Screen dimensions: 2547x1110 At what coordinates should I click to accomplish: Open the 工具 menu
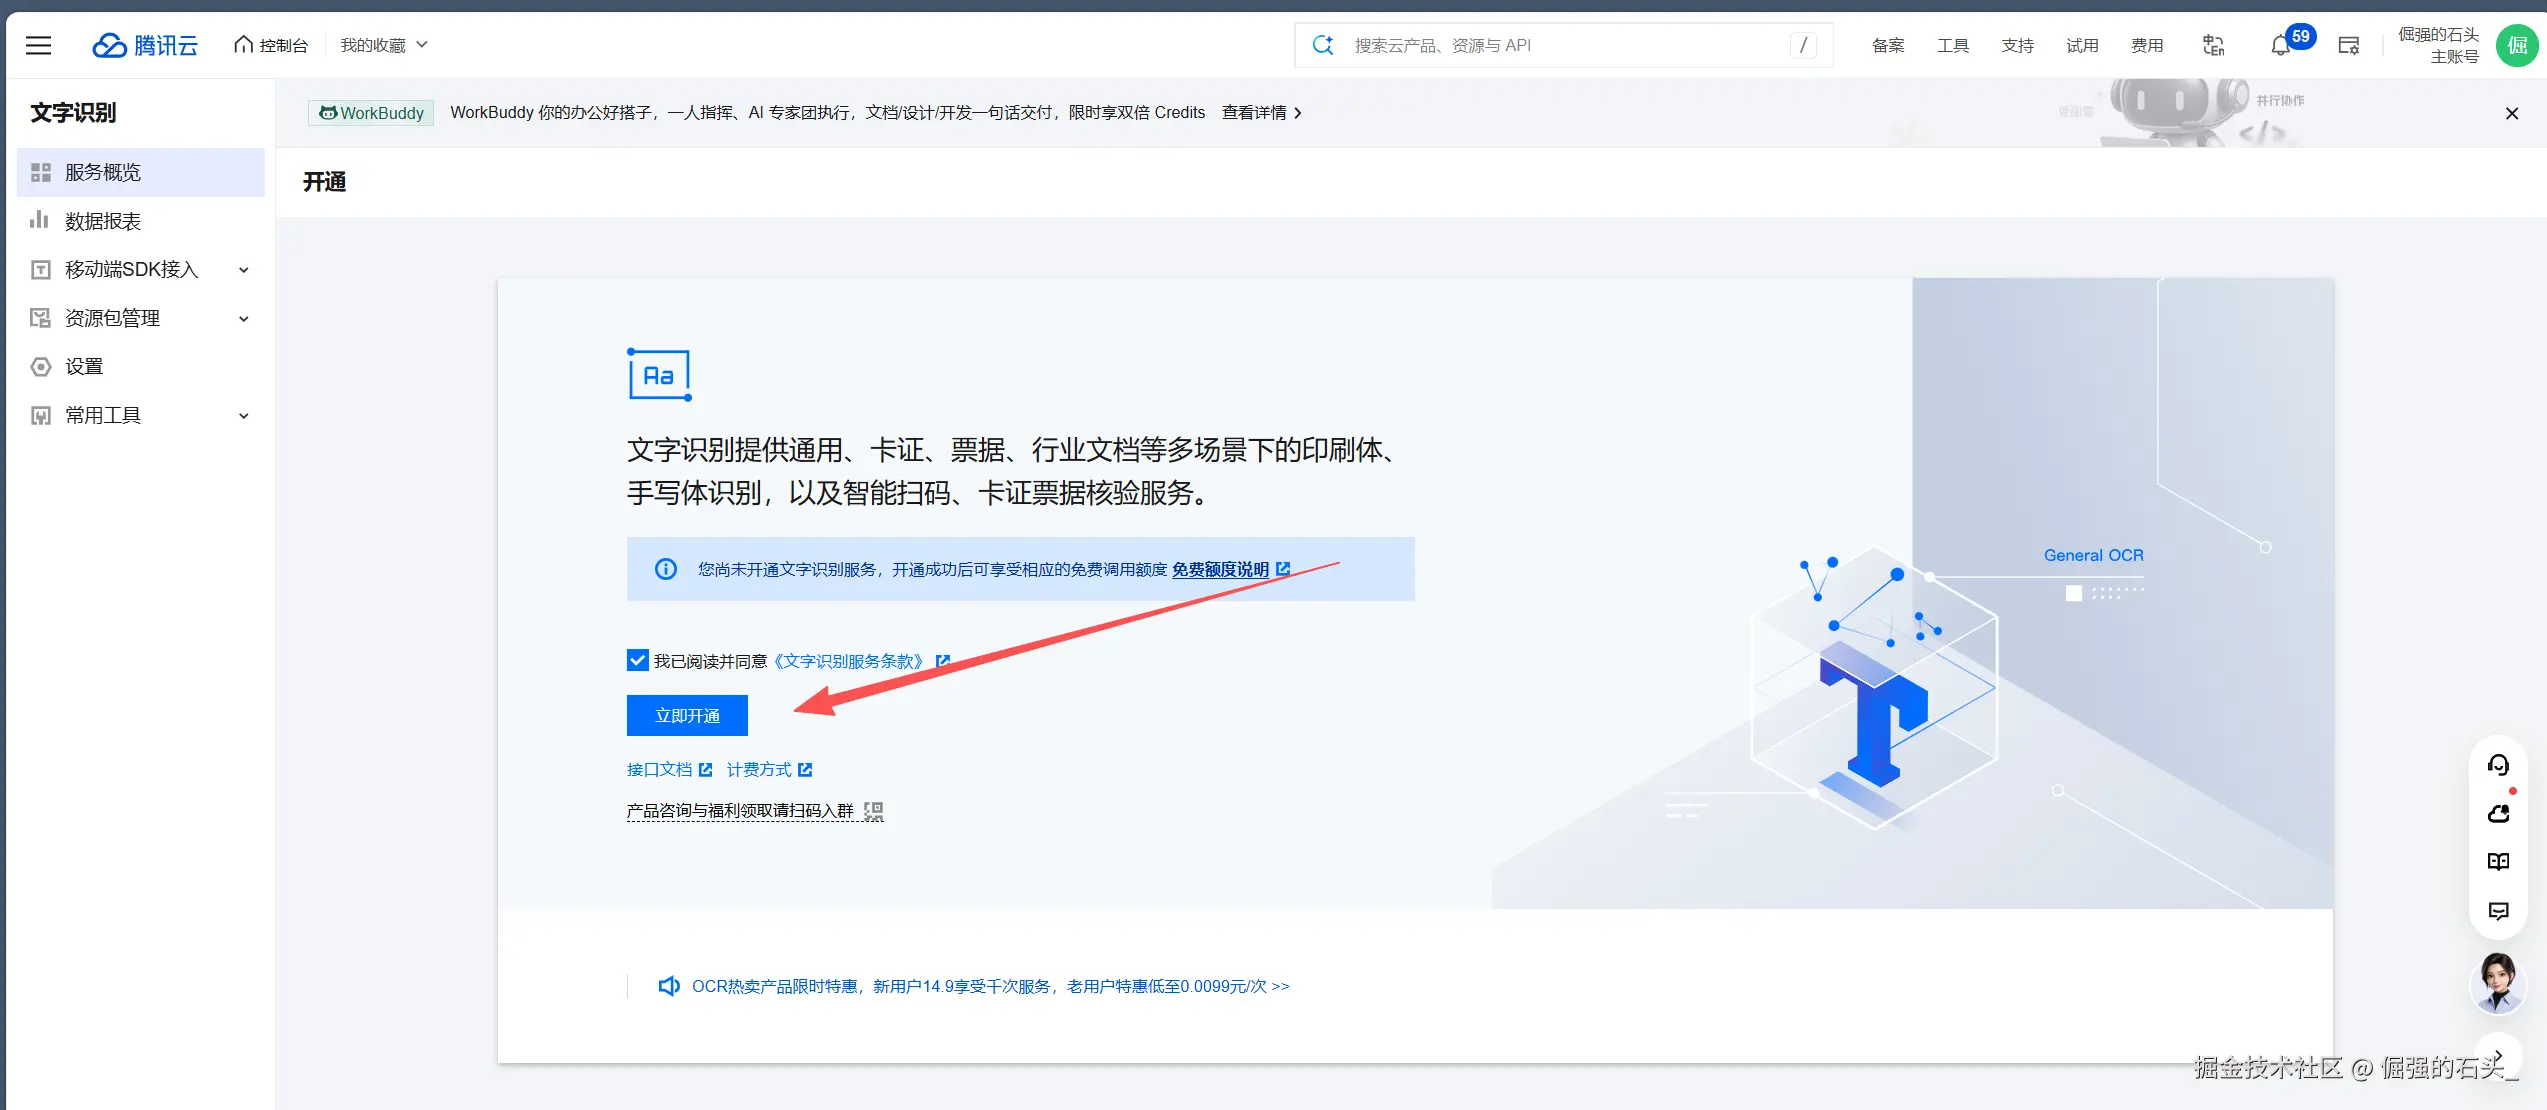coord(1953,45)
